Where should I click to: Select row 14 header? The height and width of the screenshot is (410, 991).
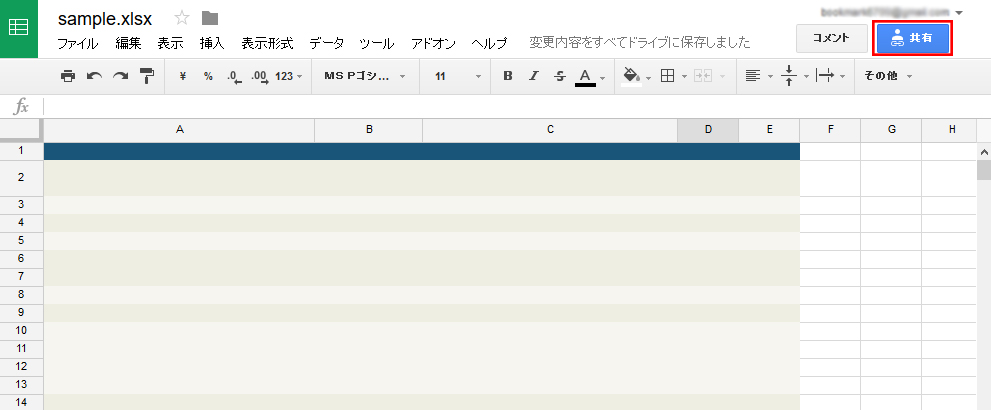pyautogui.click(x=21, y=402)
